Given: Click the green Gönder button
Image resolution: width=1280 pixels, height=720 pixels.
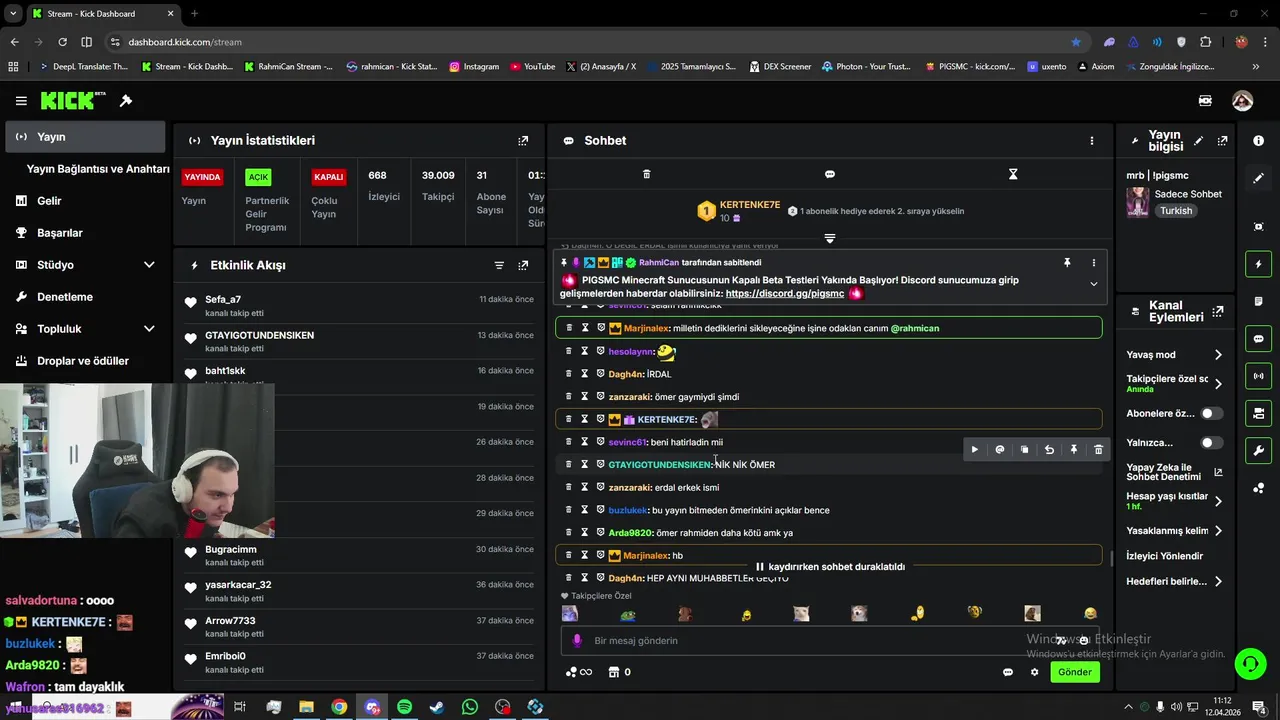Looking at the screenshot, I should point(1075,672).
